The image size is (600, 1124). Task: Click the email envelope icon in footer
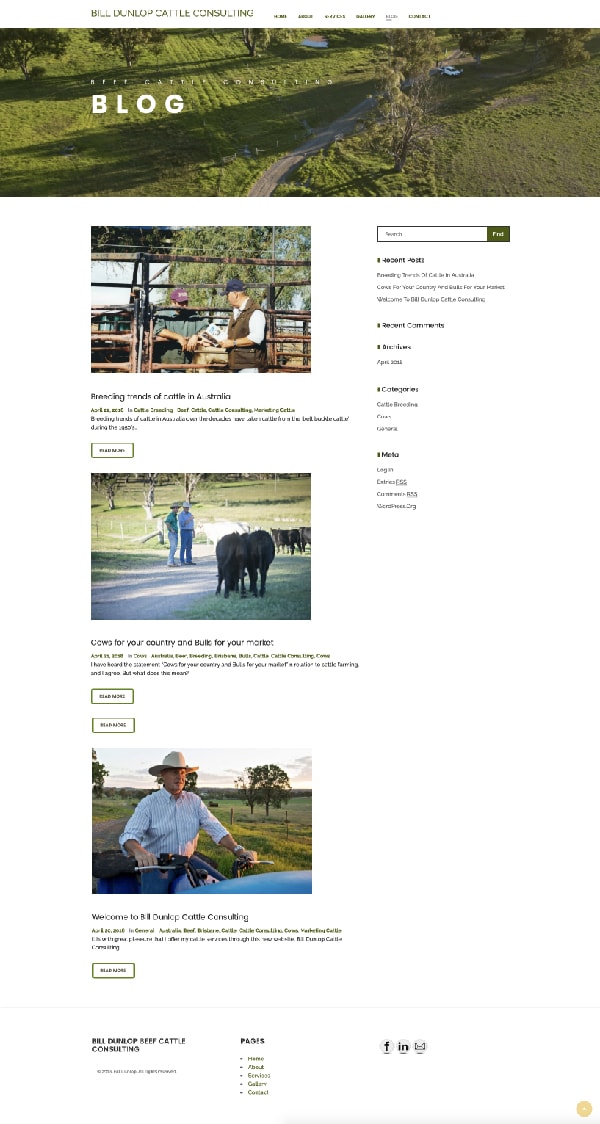pos(420,1047)
